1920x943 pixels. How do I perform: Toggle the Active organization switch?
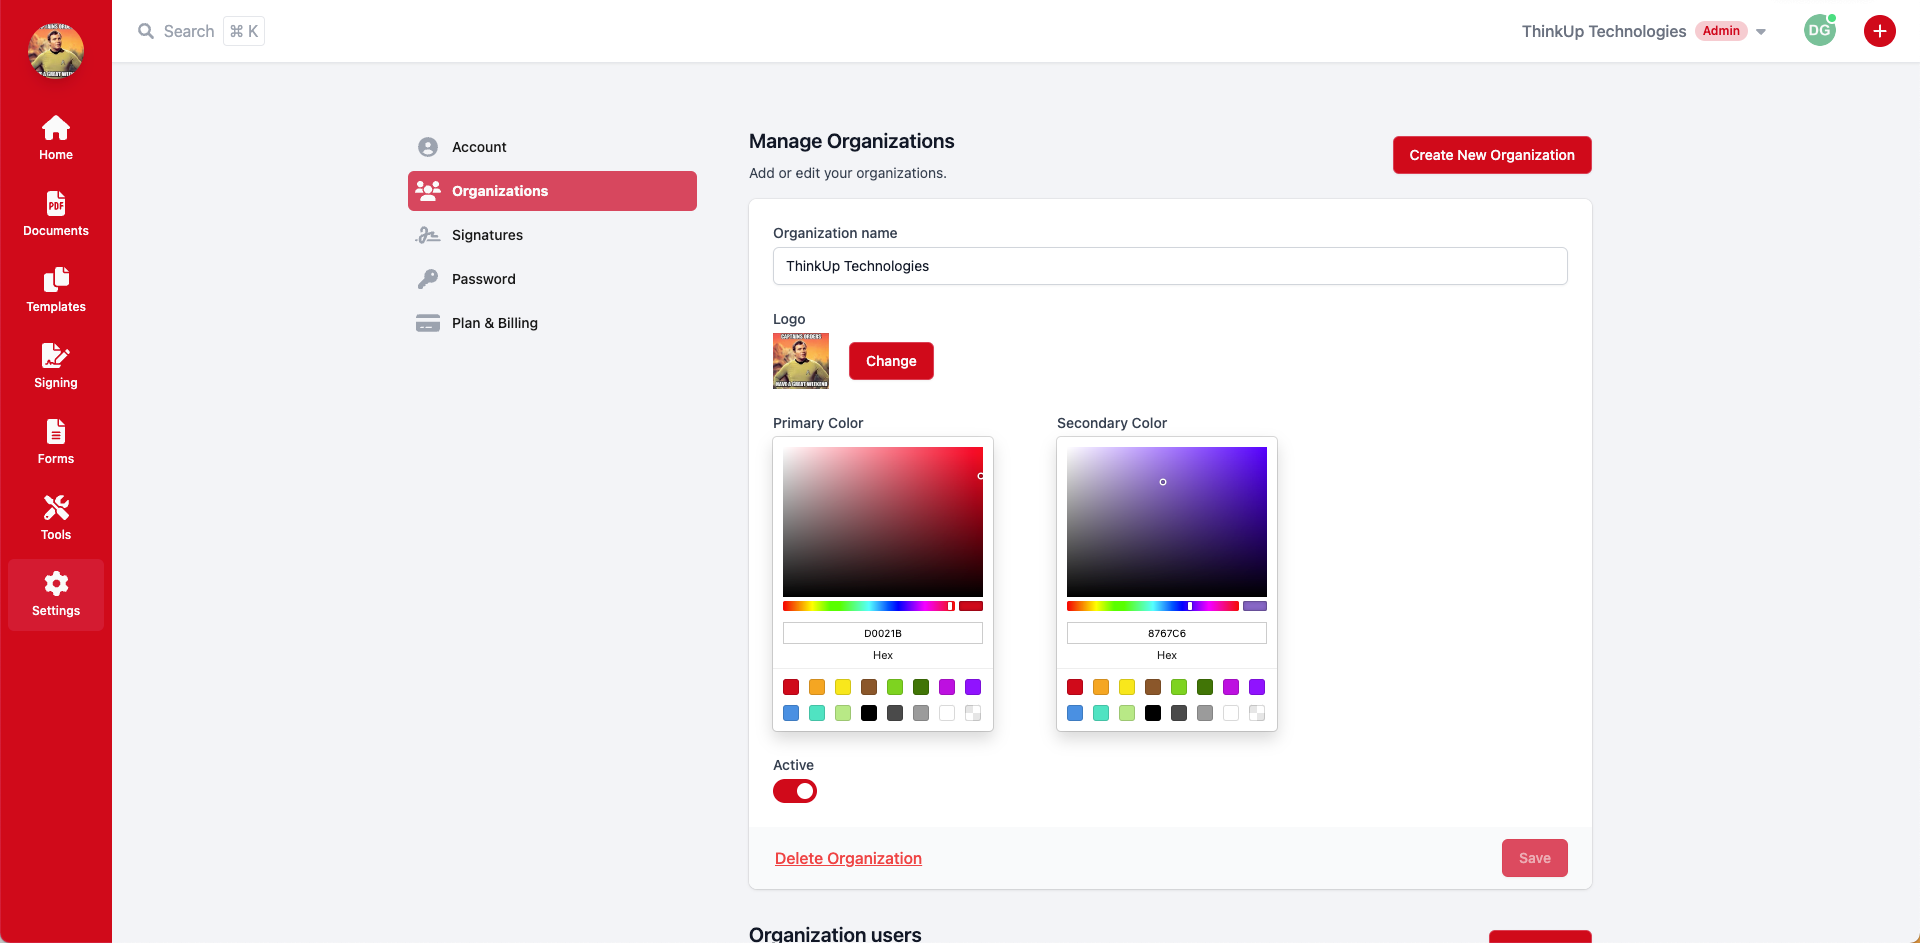(795, 791)
